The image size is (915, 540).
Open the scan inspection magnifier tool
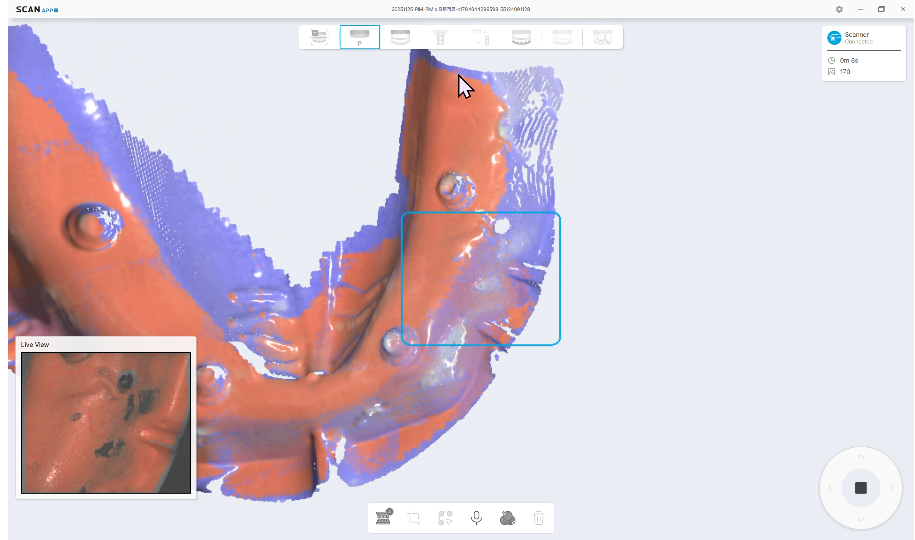(x=601, y=38)
